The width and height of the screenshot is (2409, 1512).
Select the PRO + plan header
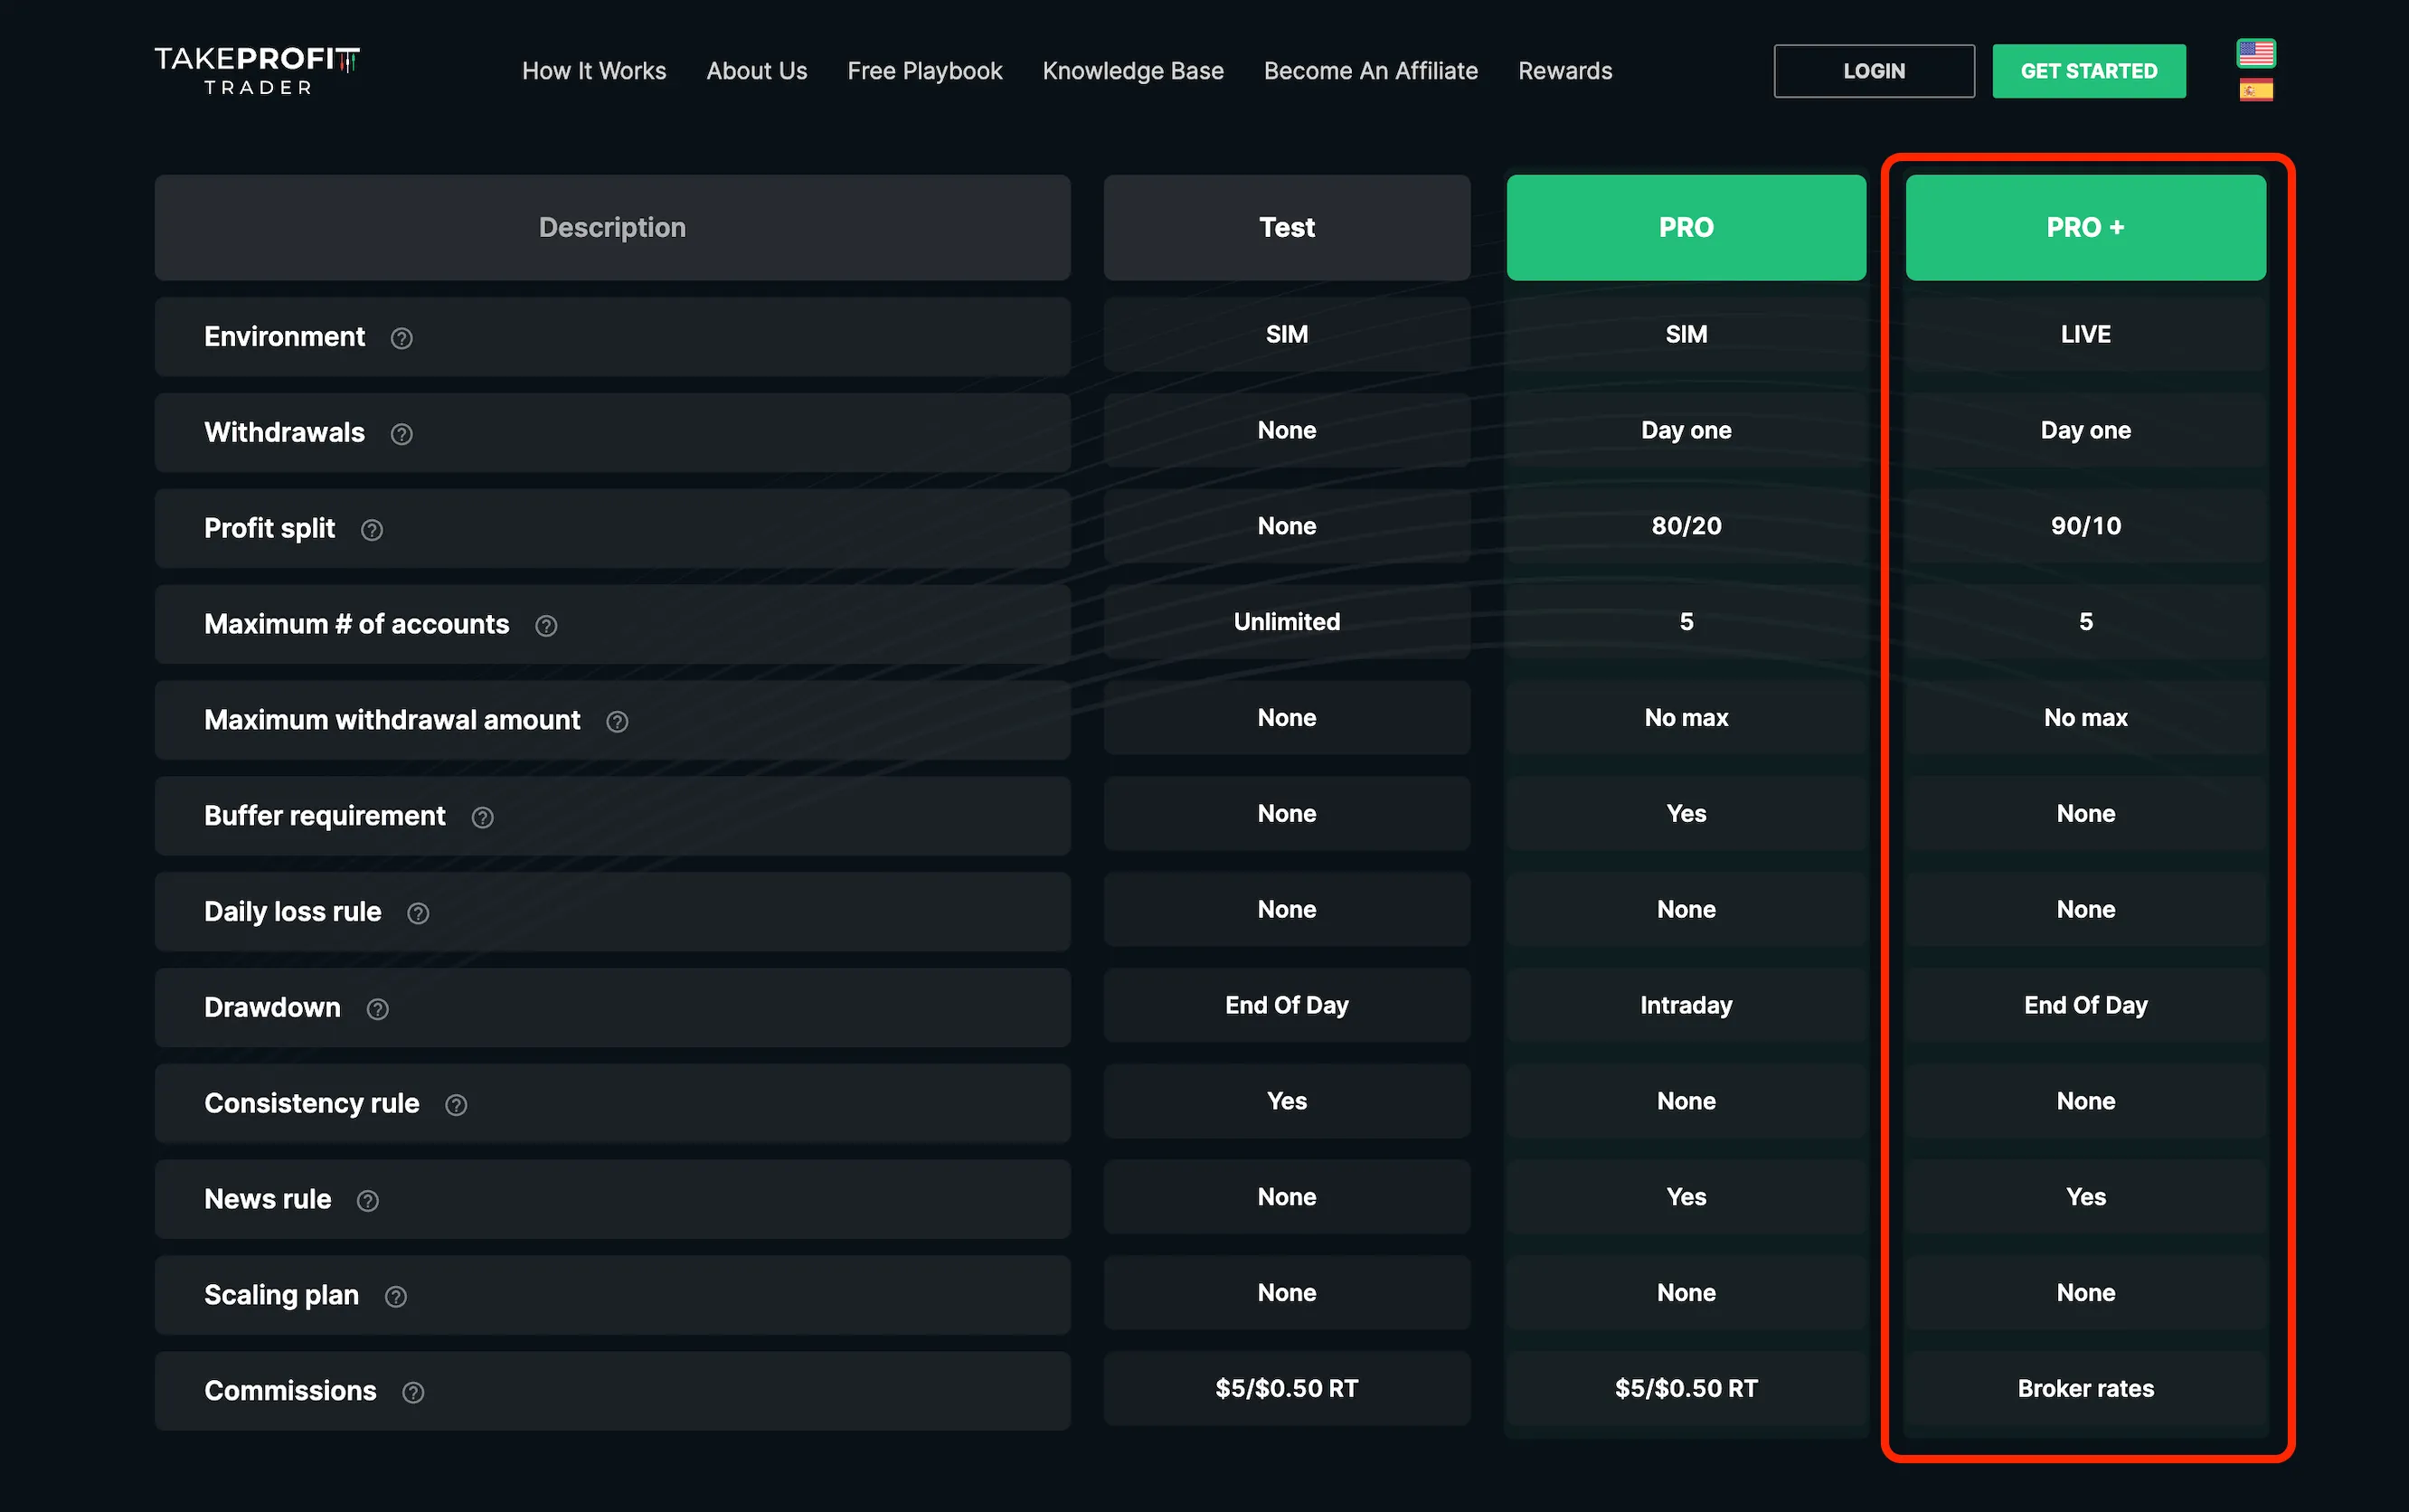coord(2085,228)
